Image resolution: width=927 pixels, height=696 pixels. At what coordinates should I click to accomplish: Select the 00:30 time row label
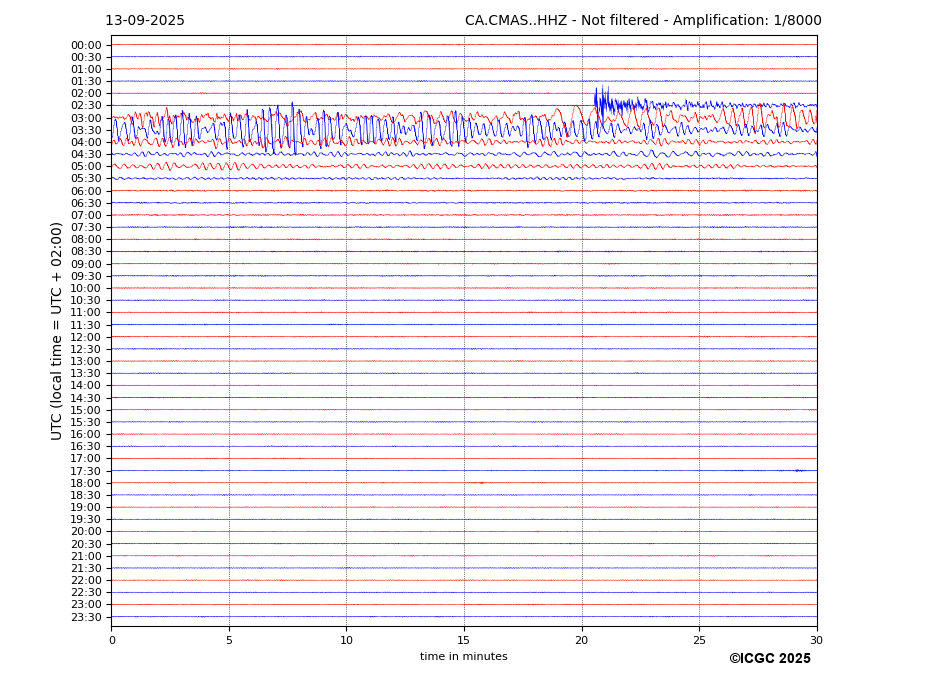86,57
